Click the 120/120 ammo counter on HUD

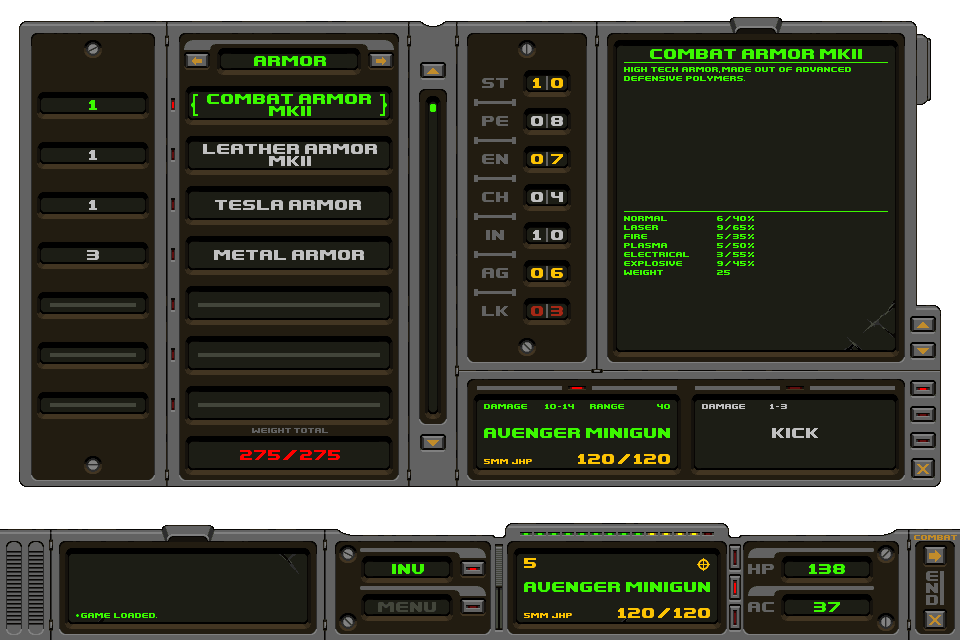point(664,613)
